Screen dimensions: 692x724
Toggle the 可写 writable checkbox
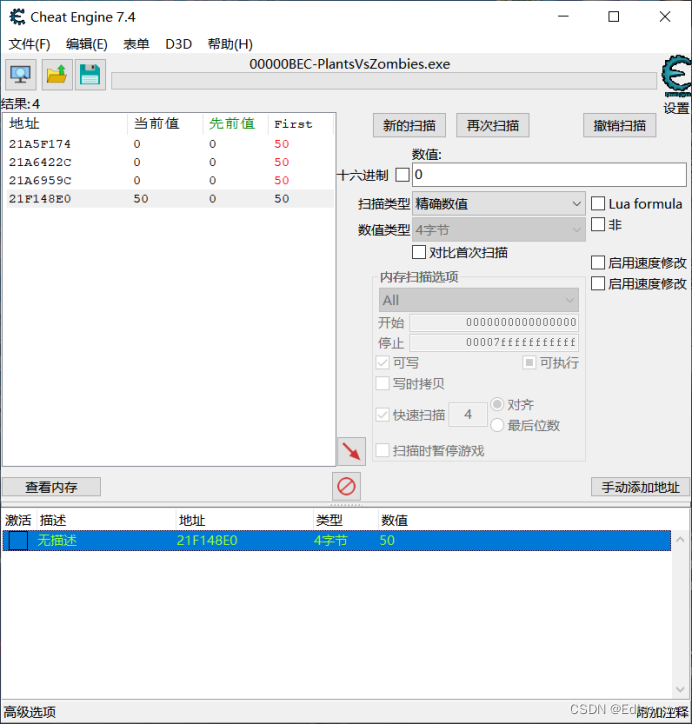[x=382, y=362]
